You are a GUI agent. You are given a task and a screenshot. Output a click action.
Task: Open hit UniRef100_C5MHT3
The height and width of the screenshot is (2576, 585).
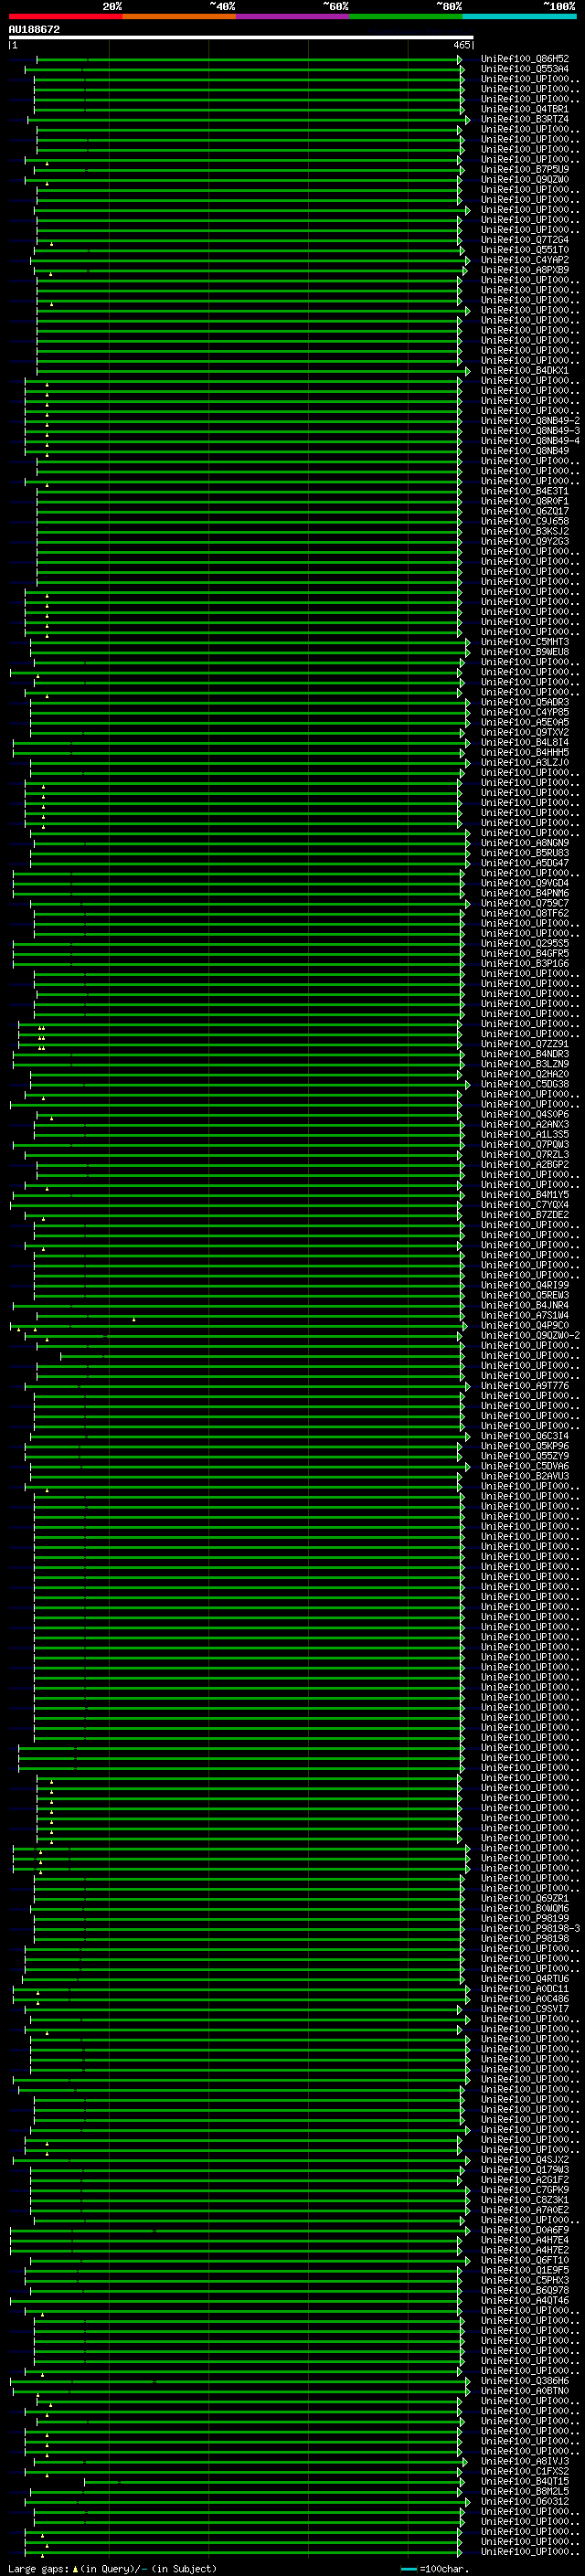pyautogui.click(x=525, y=642)
